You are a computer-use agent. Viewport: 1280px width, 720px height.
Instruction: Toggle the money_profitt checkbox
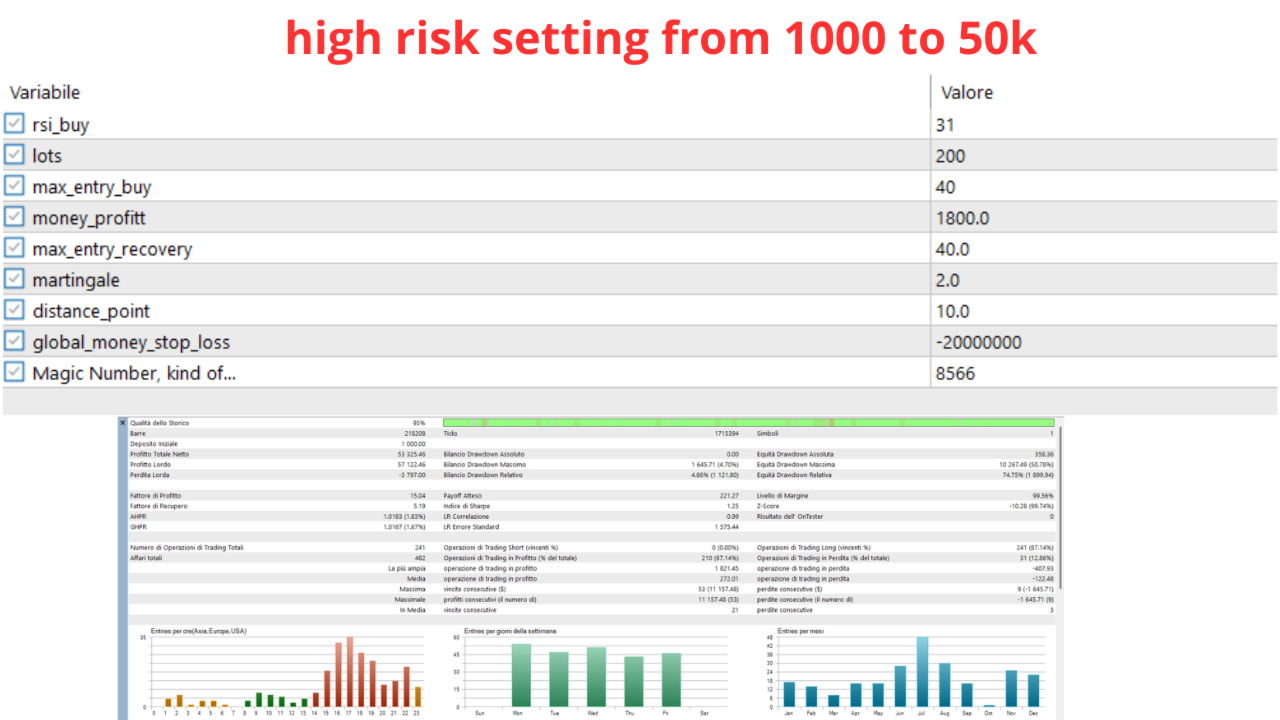click(x=14, y=217)
